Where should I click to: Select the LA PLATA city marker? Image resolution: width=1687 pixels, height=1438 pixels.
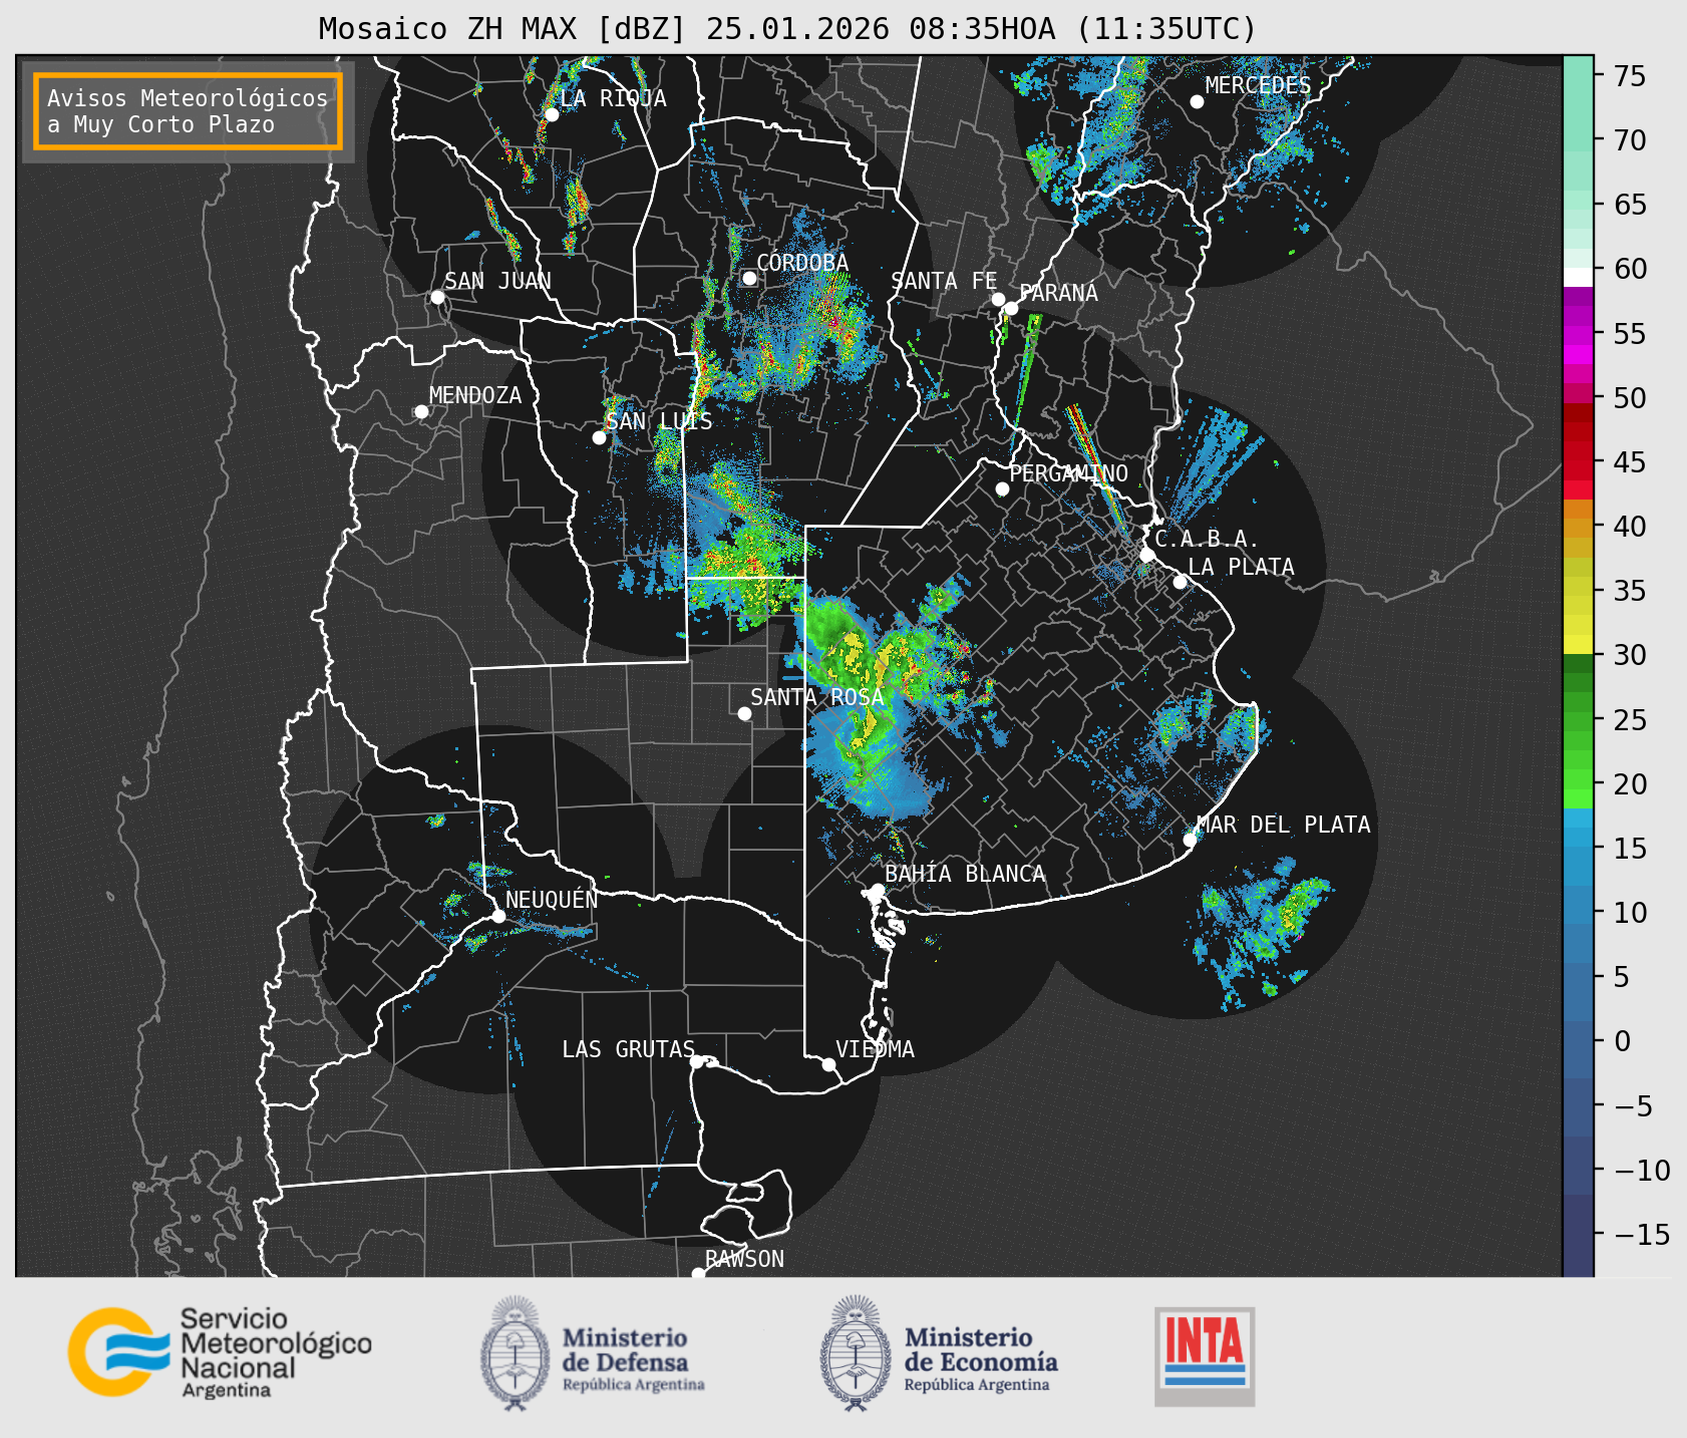(x=1180, y=582)
